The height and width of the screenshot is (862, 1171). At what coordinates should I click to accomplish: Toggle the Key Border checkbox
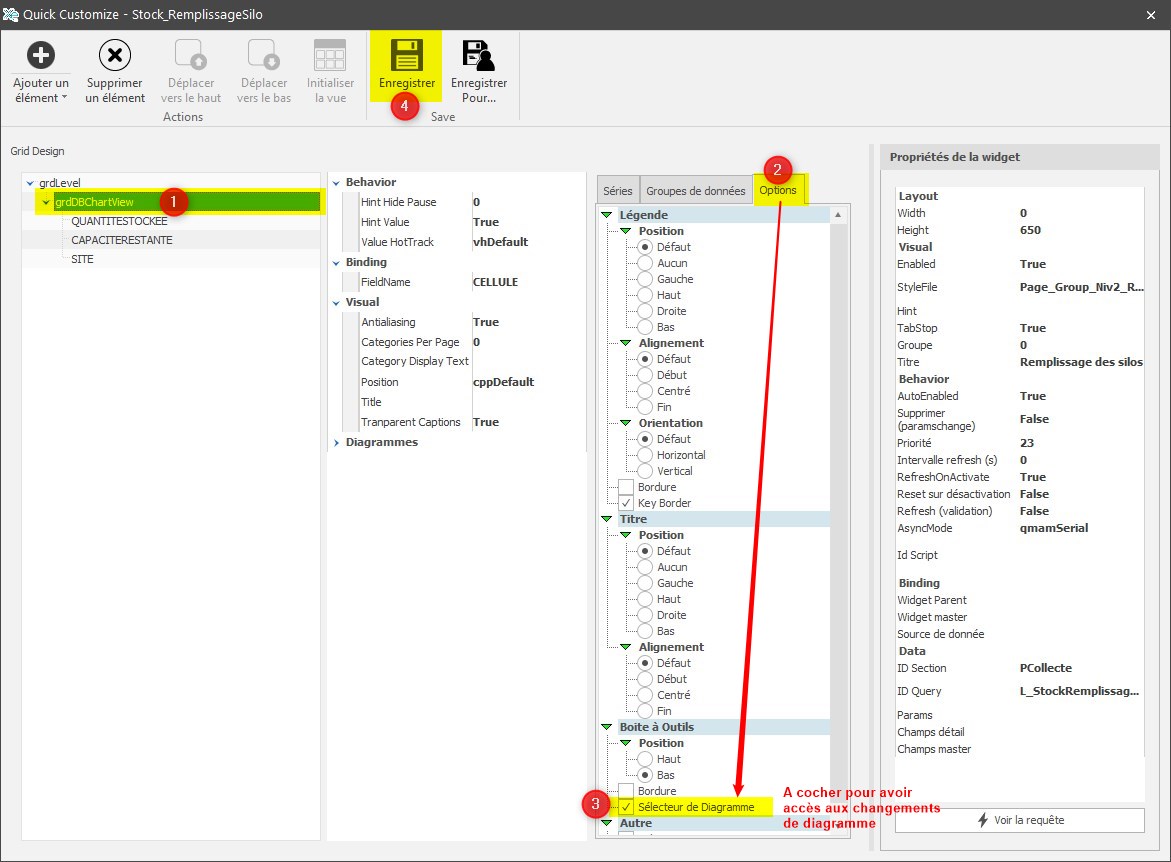627,503
